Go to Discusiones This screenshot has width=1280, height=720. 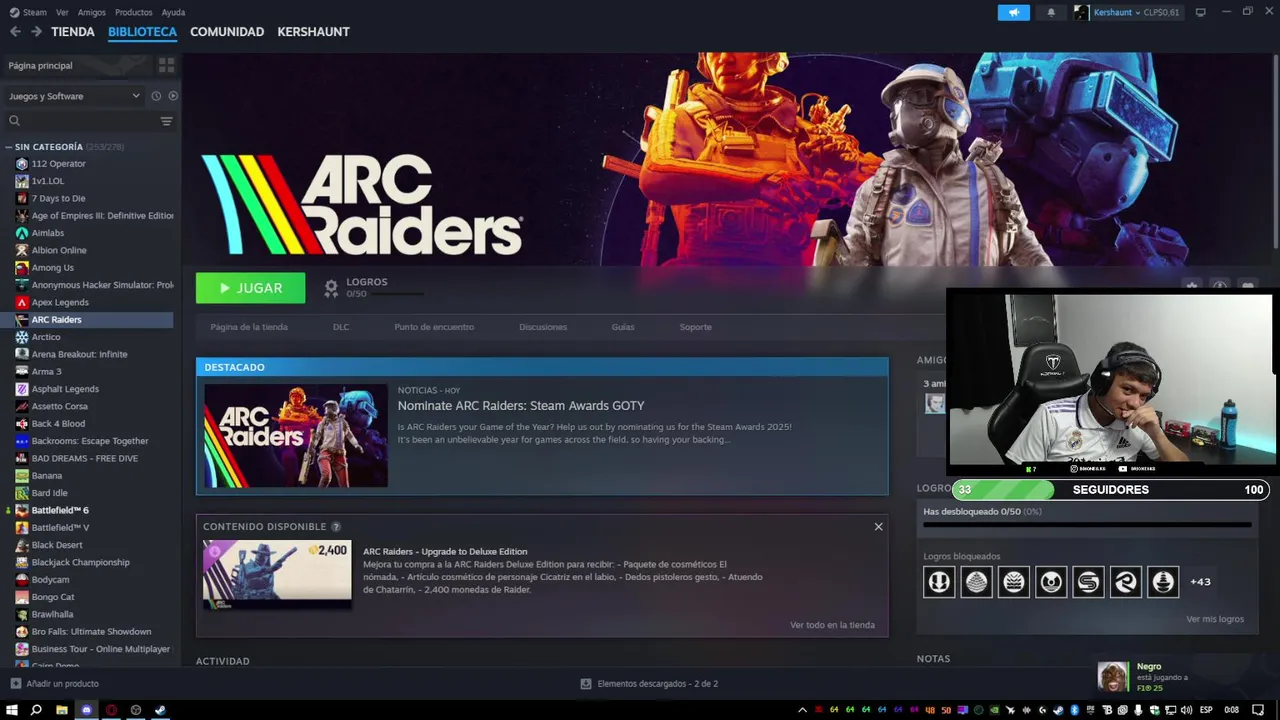pos(543,327)
